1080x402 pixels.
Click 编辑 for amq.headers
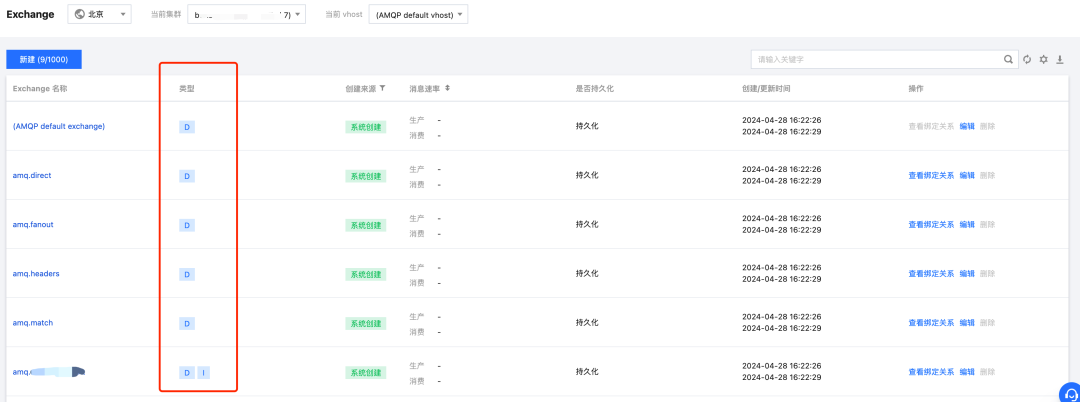pos(967,273)
